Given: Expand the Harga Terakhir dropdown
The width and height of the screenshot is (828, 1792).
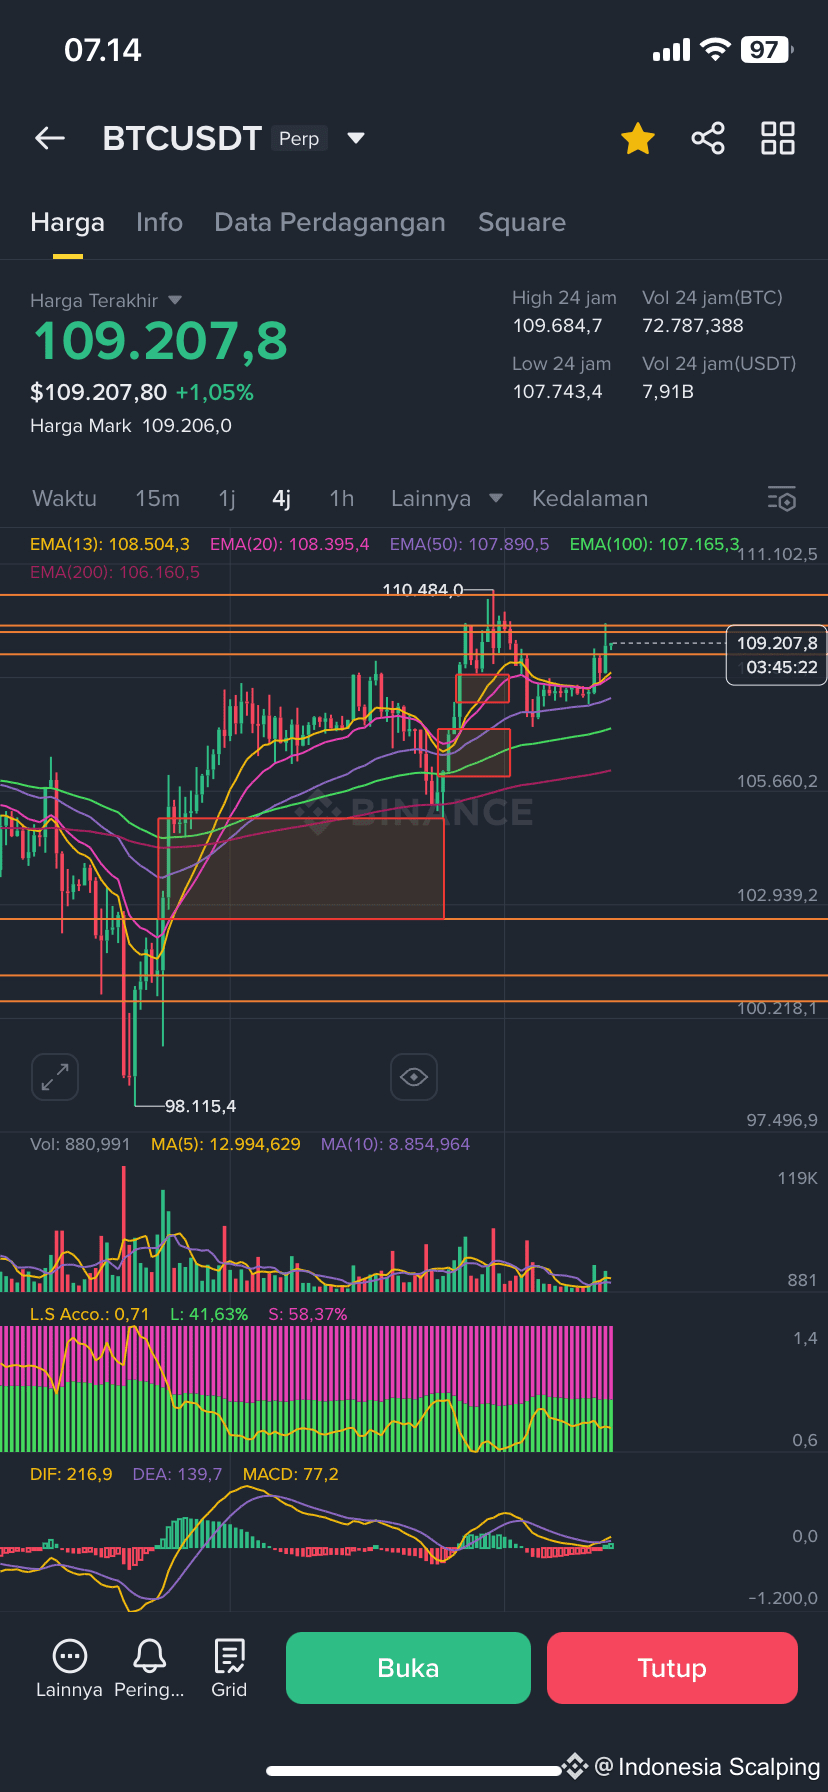Looking at the screenshot, I should pos(175,300).
